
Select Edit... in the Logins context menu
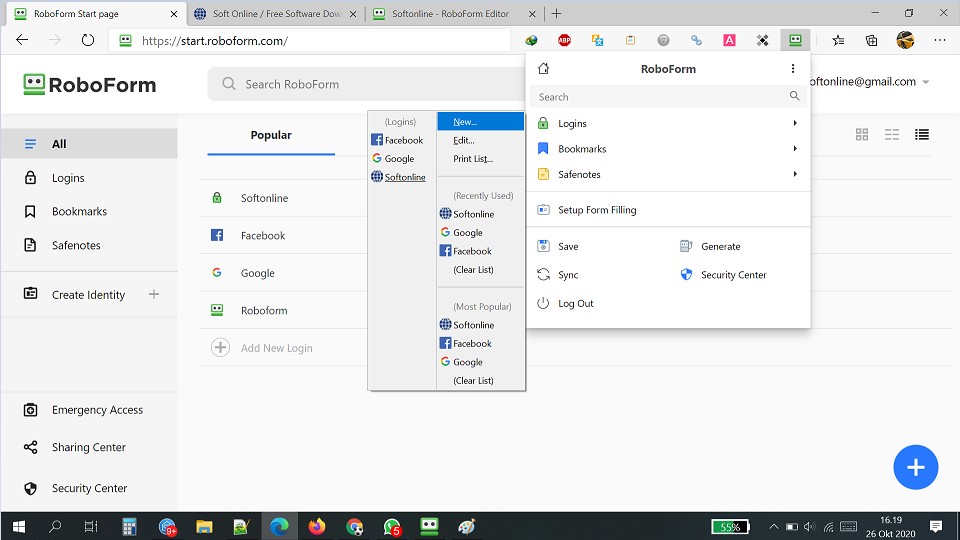[481, 140]
